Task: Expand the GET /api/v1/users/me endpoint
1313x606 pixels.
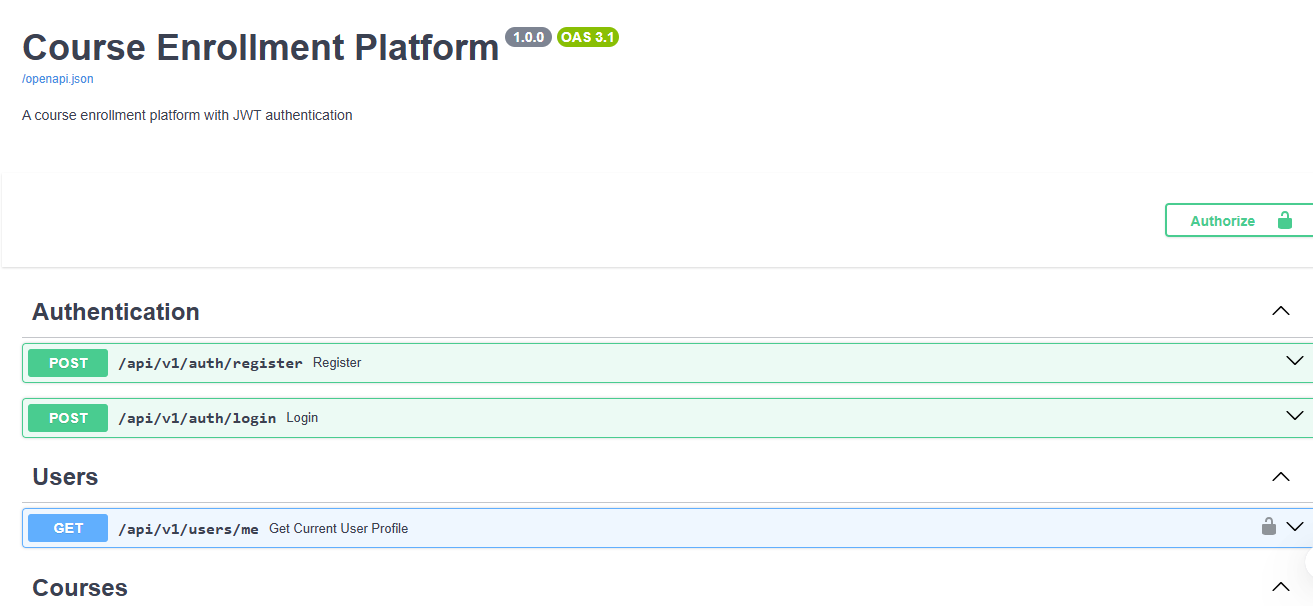Action: tap(1295, 527)
